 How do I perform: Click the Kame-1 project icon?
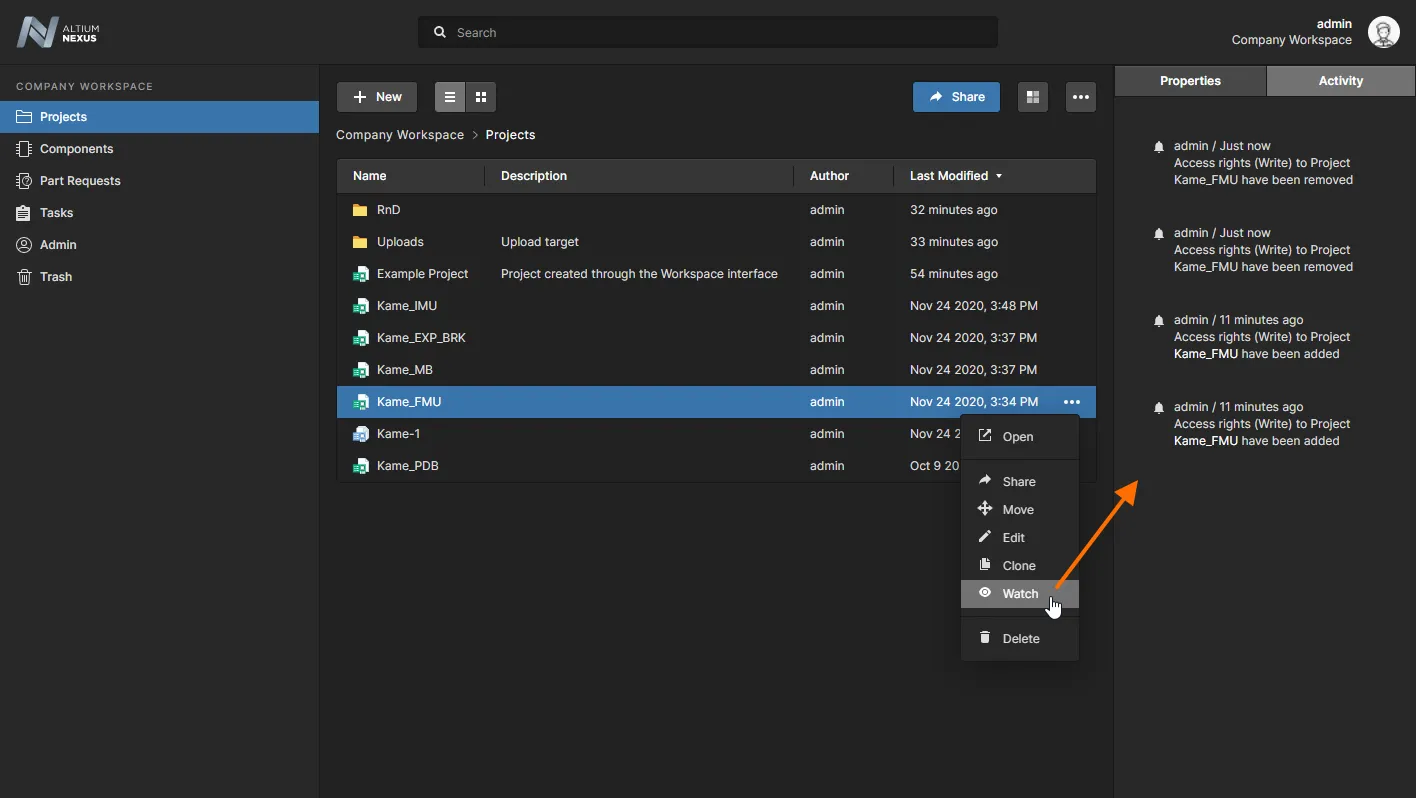(360, 434)
